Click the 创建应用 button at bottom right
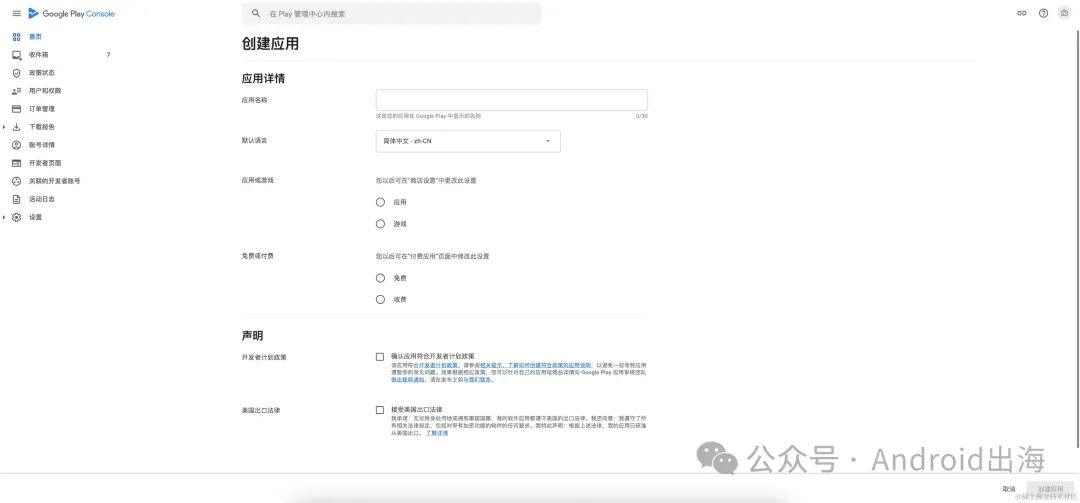 tap(1050, 489)
